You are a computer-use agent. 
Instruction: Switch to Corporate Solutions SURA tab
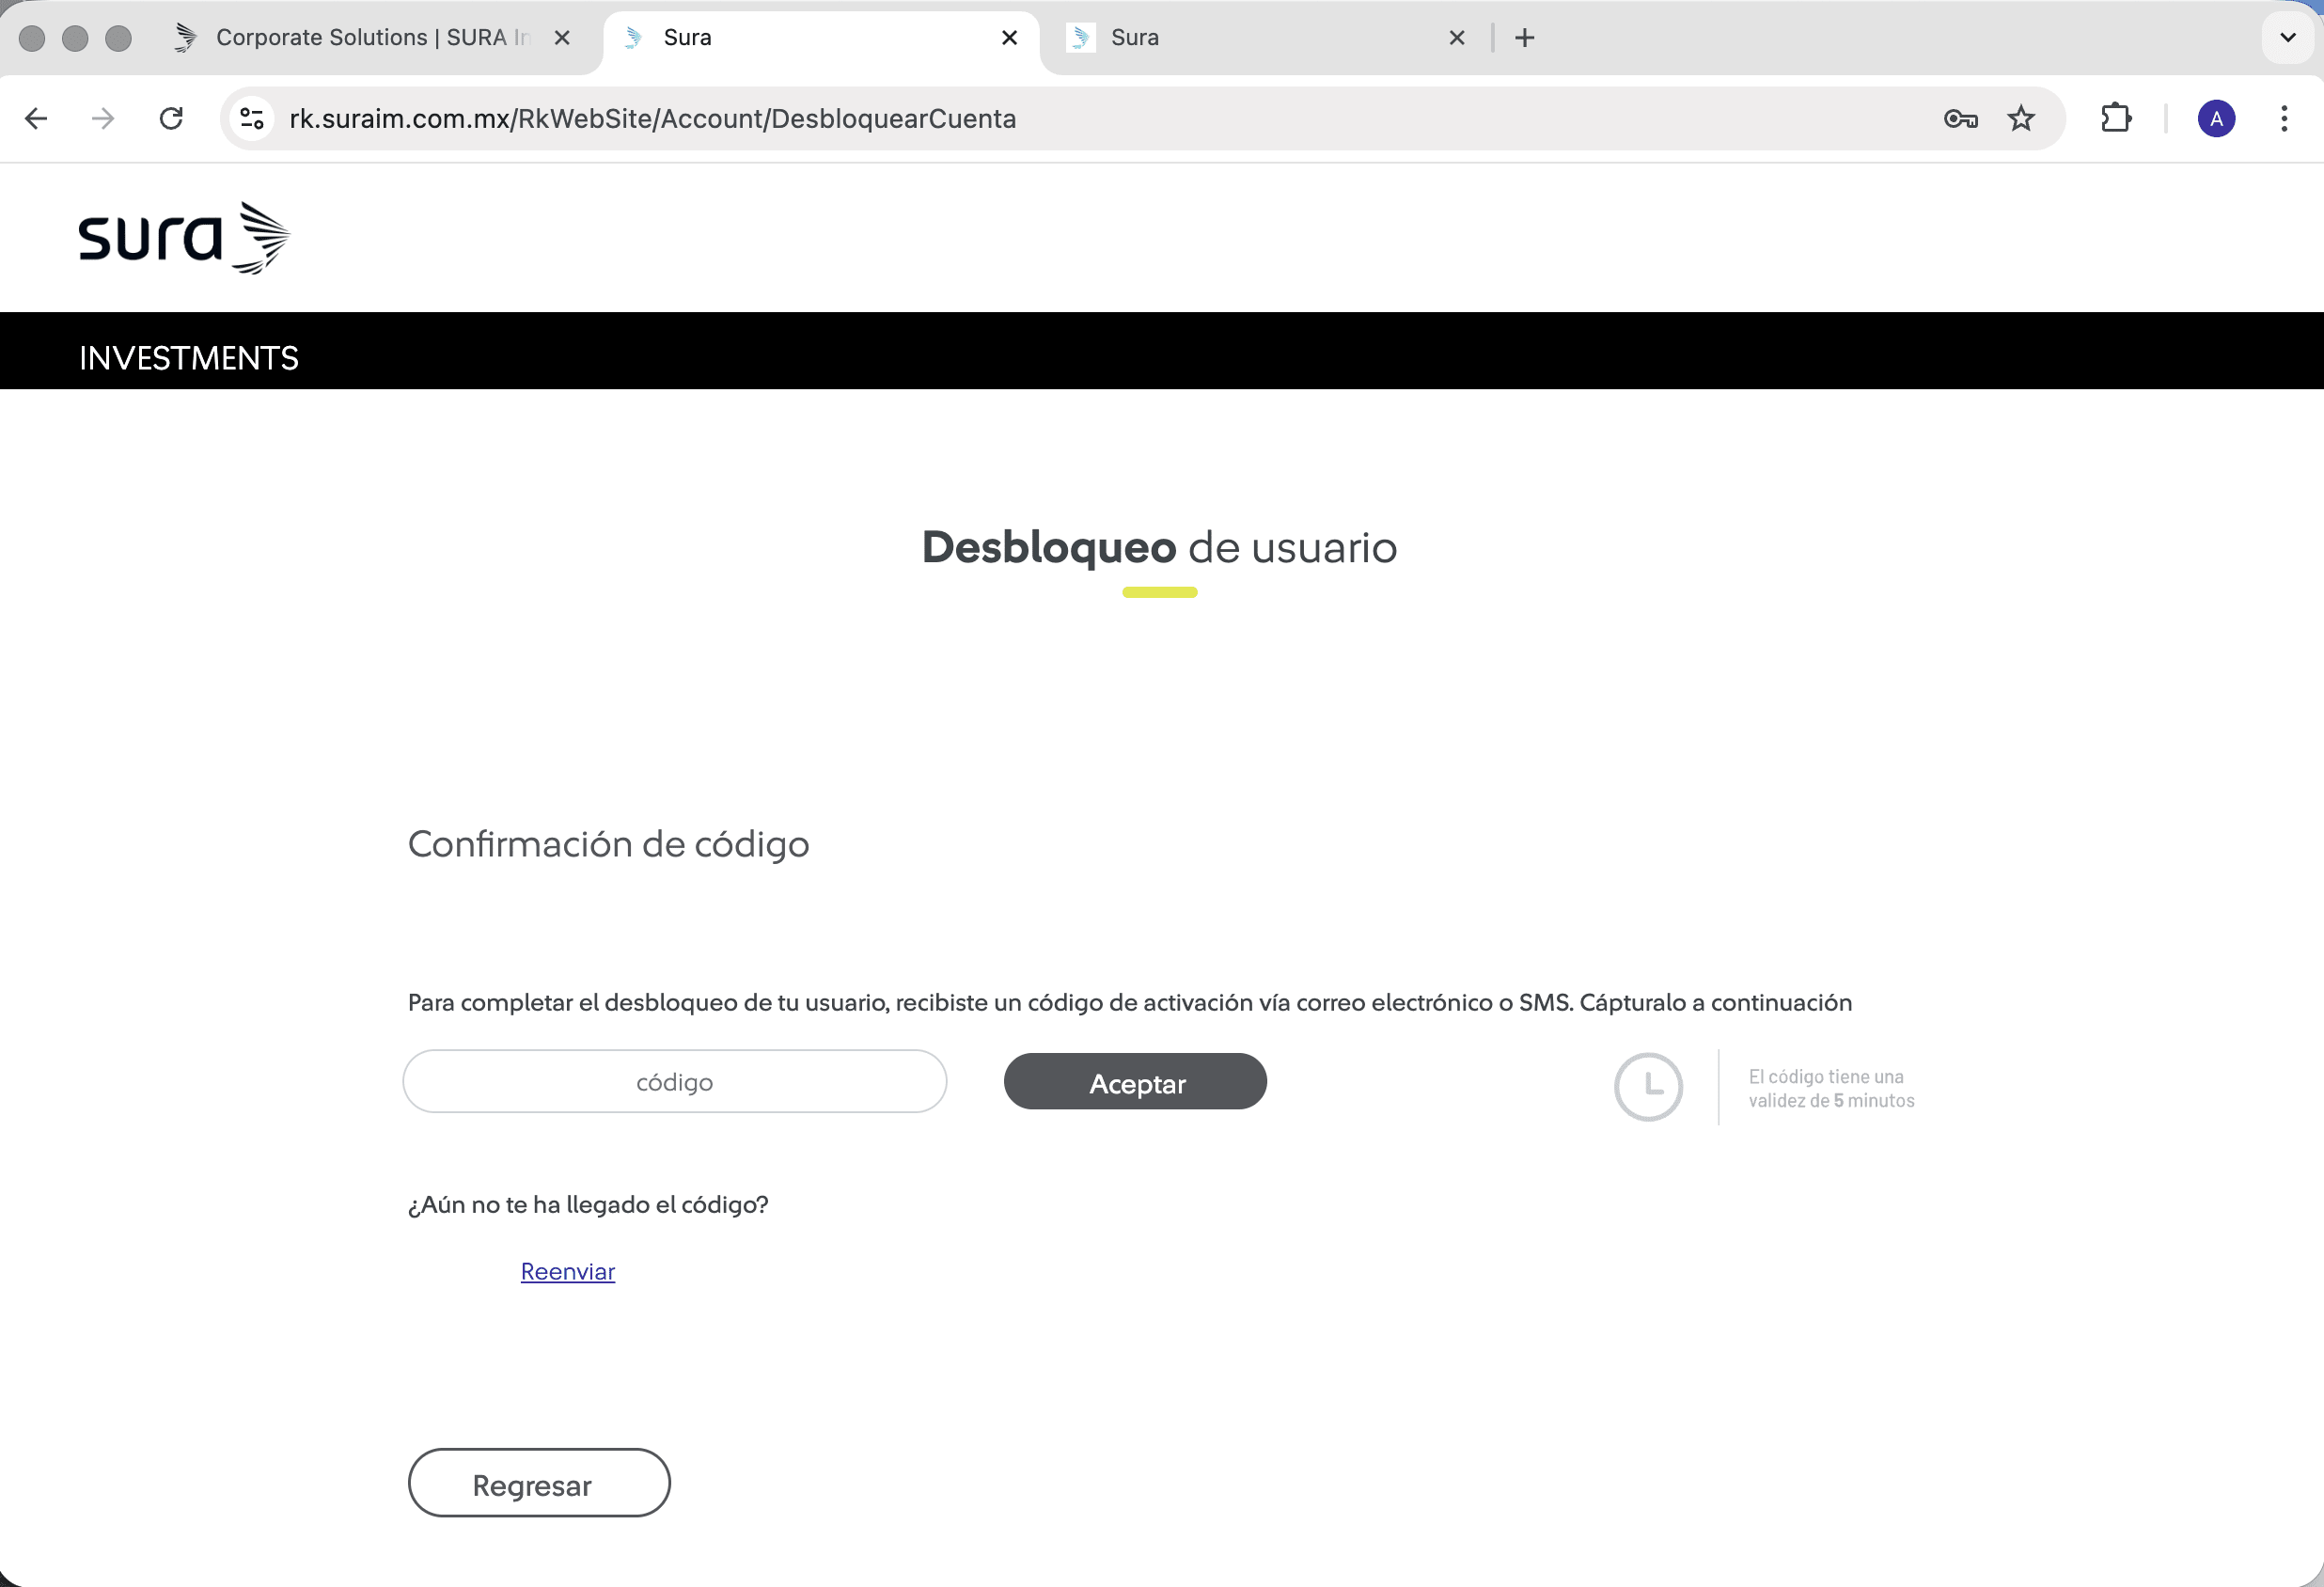point(370,38)
